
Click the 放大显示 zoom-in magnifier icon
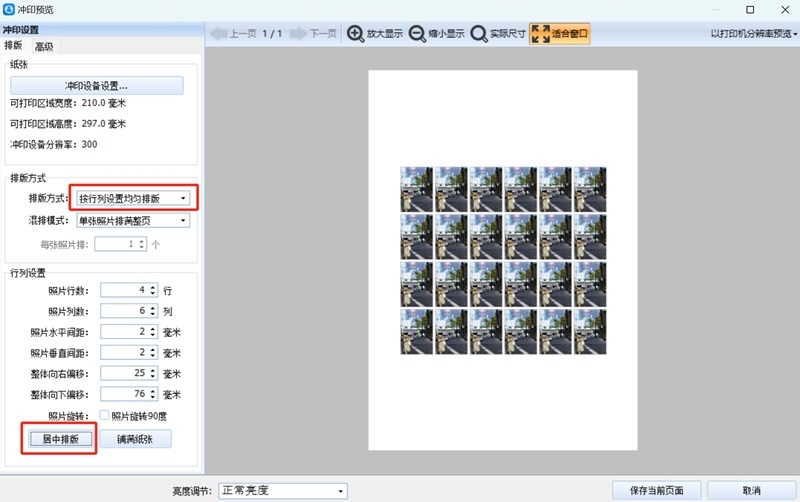pyautogui.click(x=355, y=34)
